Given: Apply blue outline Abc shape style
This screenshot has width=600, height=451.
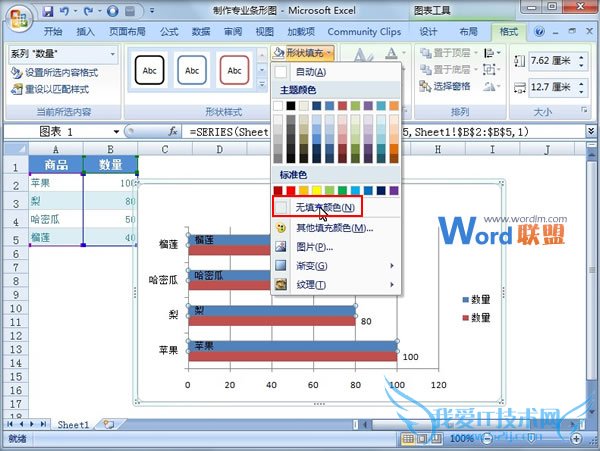Looking at the screenshot, I should point(192,70).
